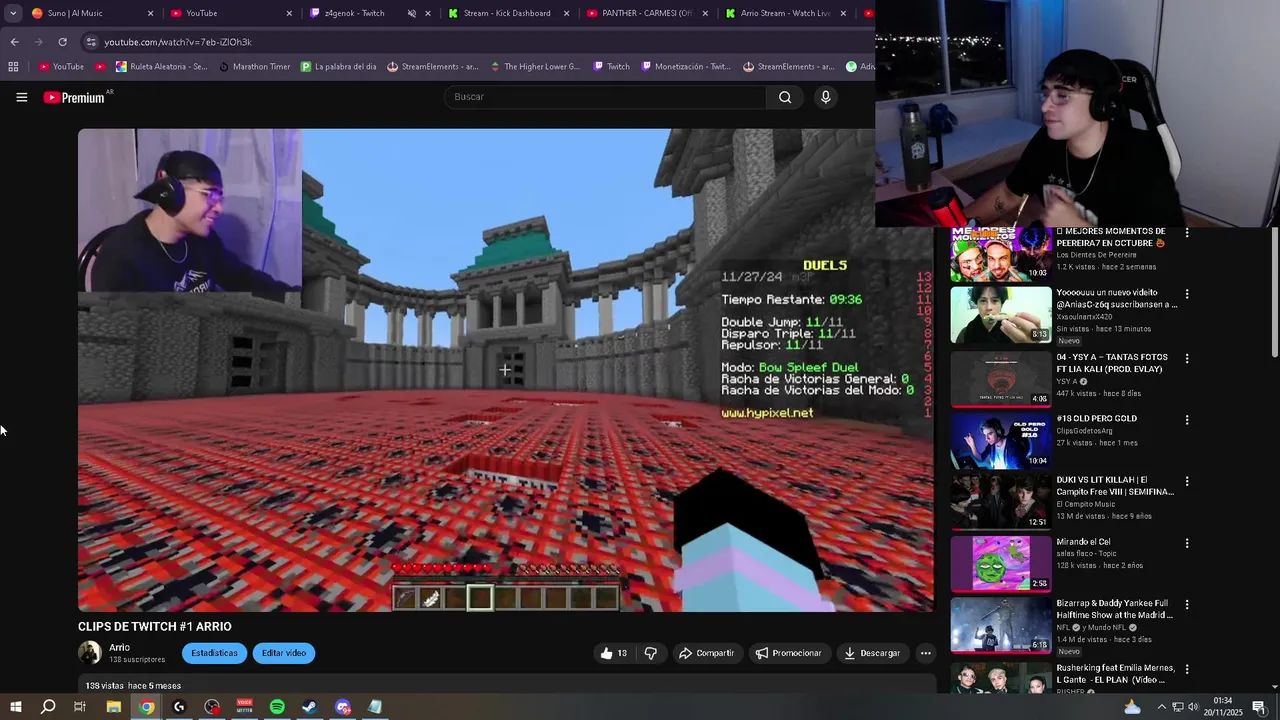Open the tab search dropdown arrow
1280x720 pixels.
[13, 13]
